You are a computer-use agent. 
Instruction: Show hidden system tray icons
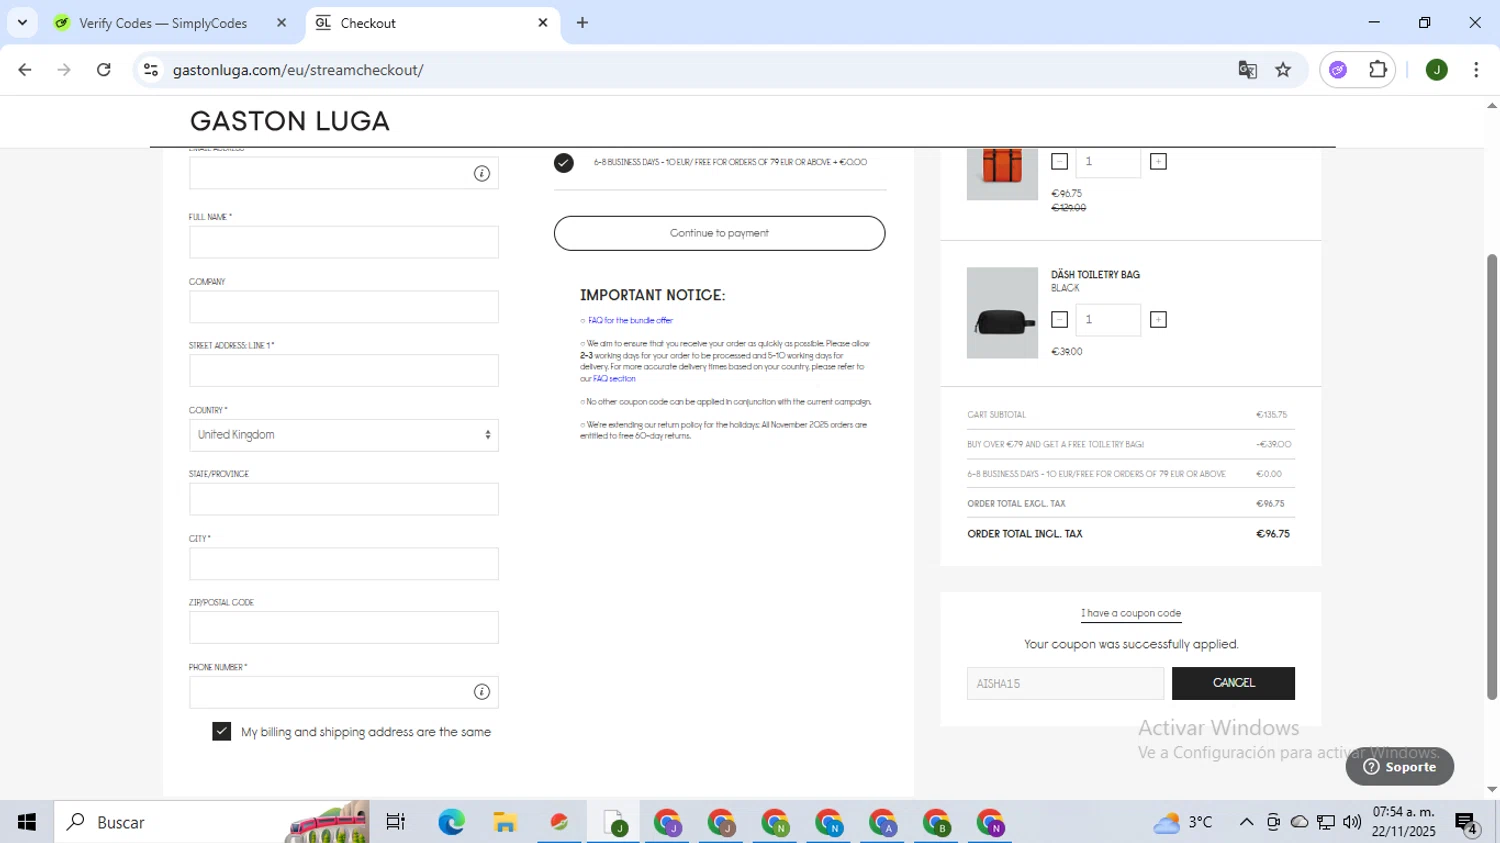(1246, 822)
